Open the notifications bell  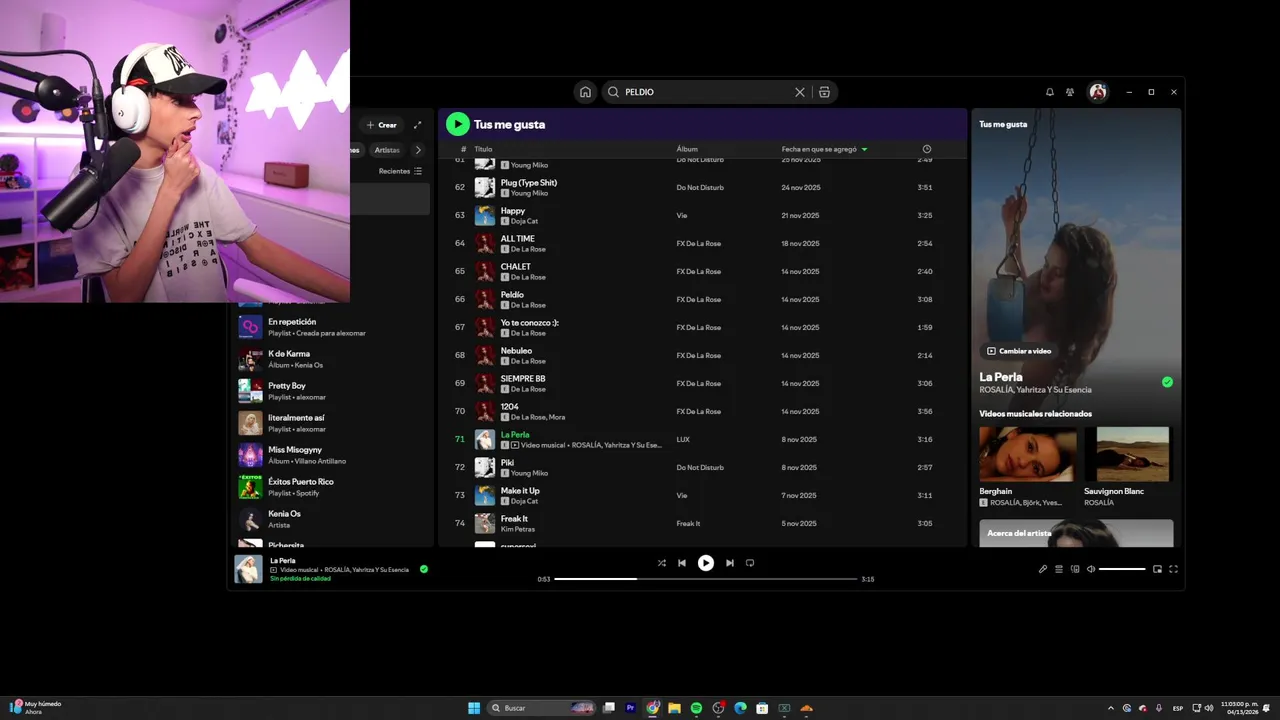(1050, 92)
